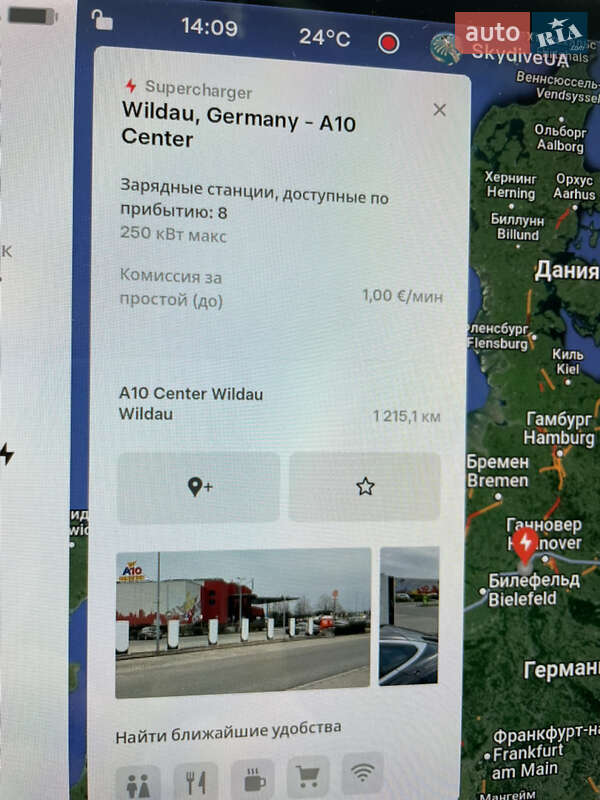Add Wildau Supercharger as a waypoint
Screen dimensions: 600x800
[x=199, y=487]
